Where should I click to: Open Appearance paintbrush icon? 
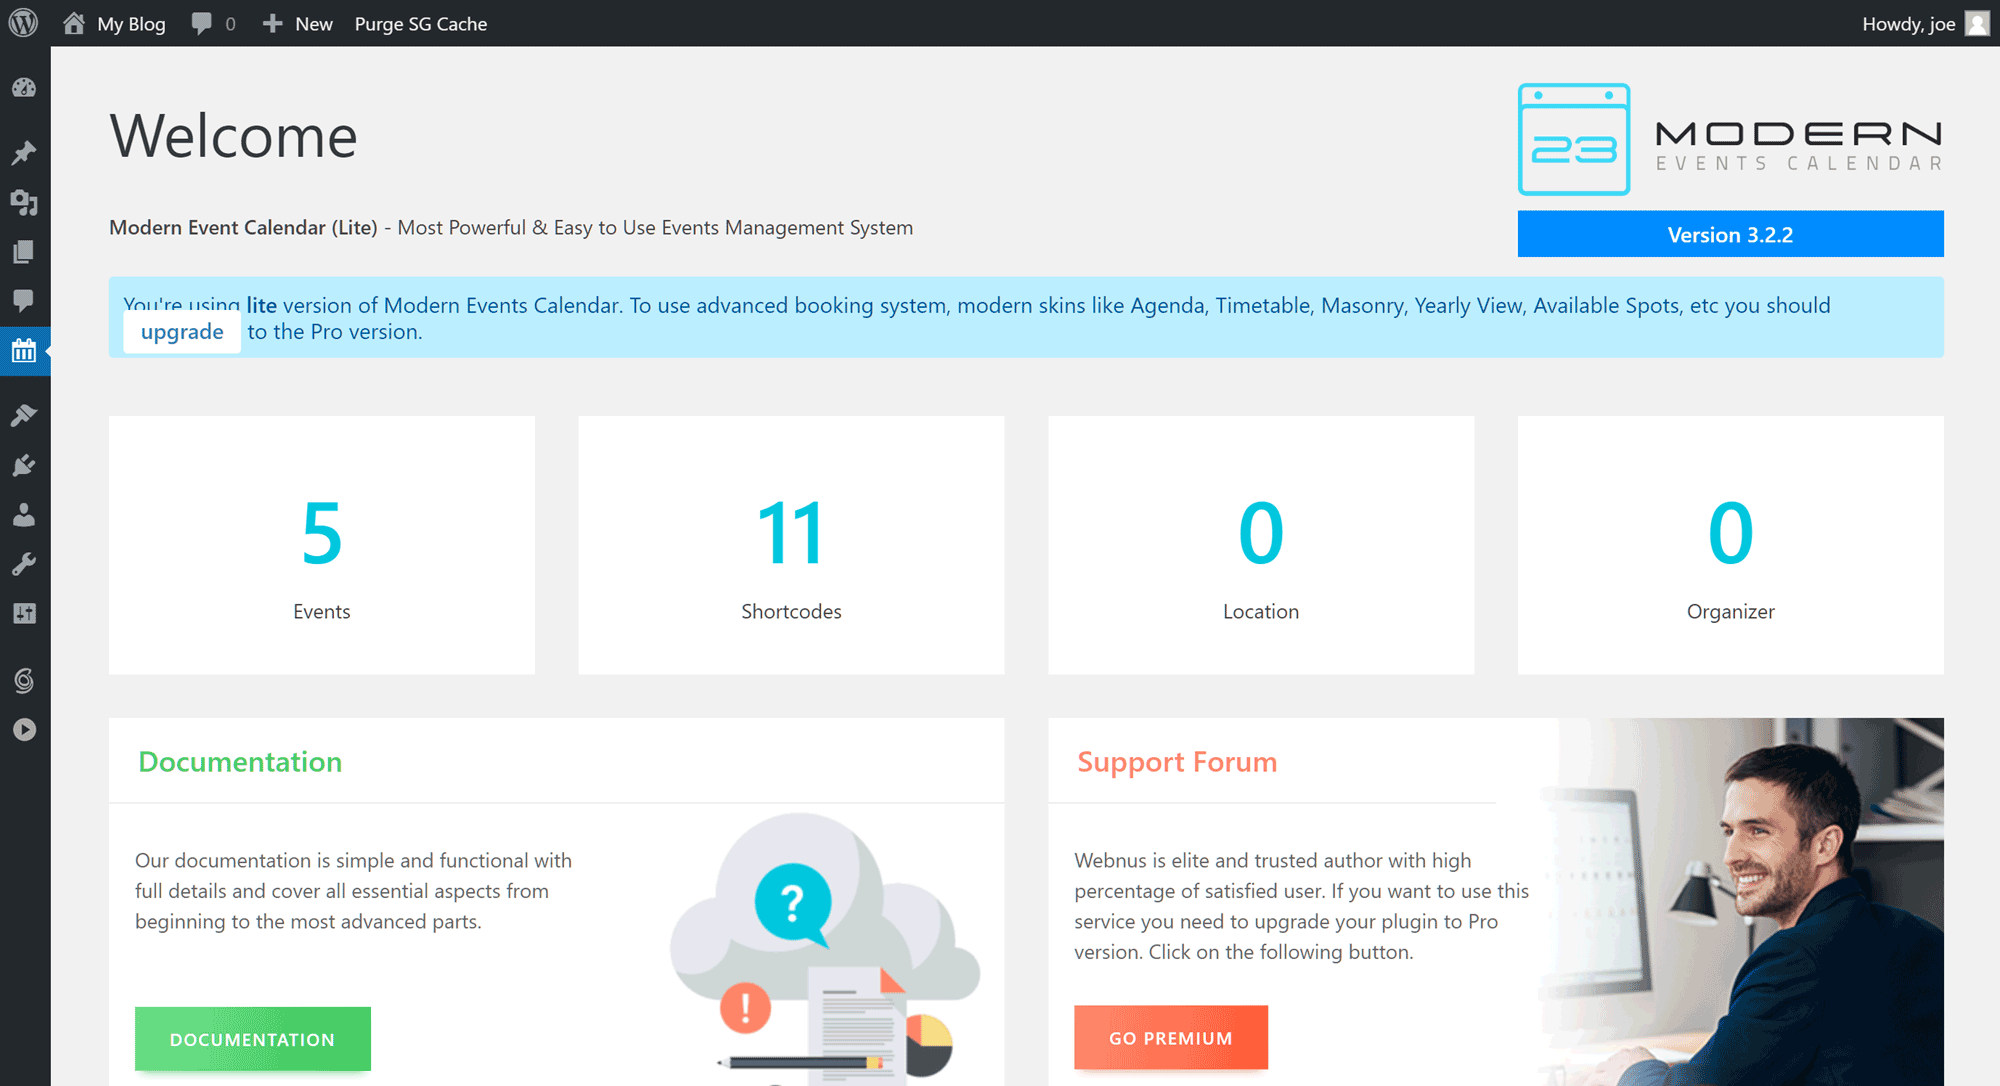tap(24, 415)
